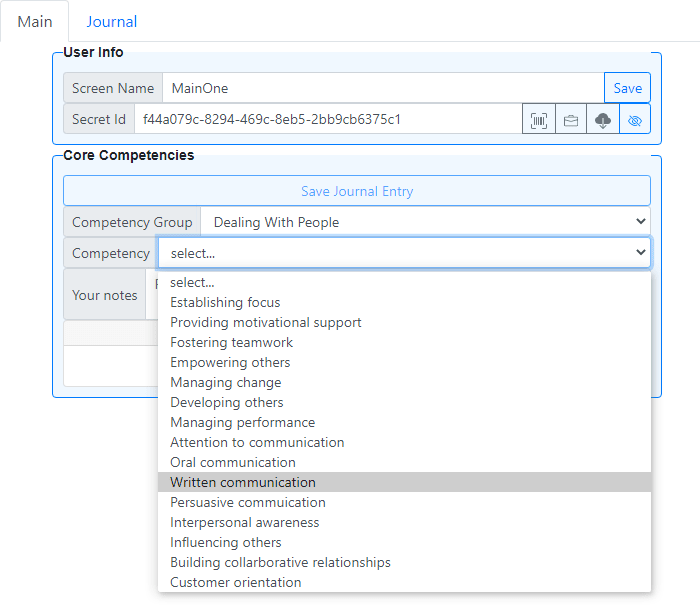
Task: Pick 'Fostering teamwork' from the list
Action: pos(404,342)
